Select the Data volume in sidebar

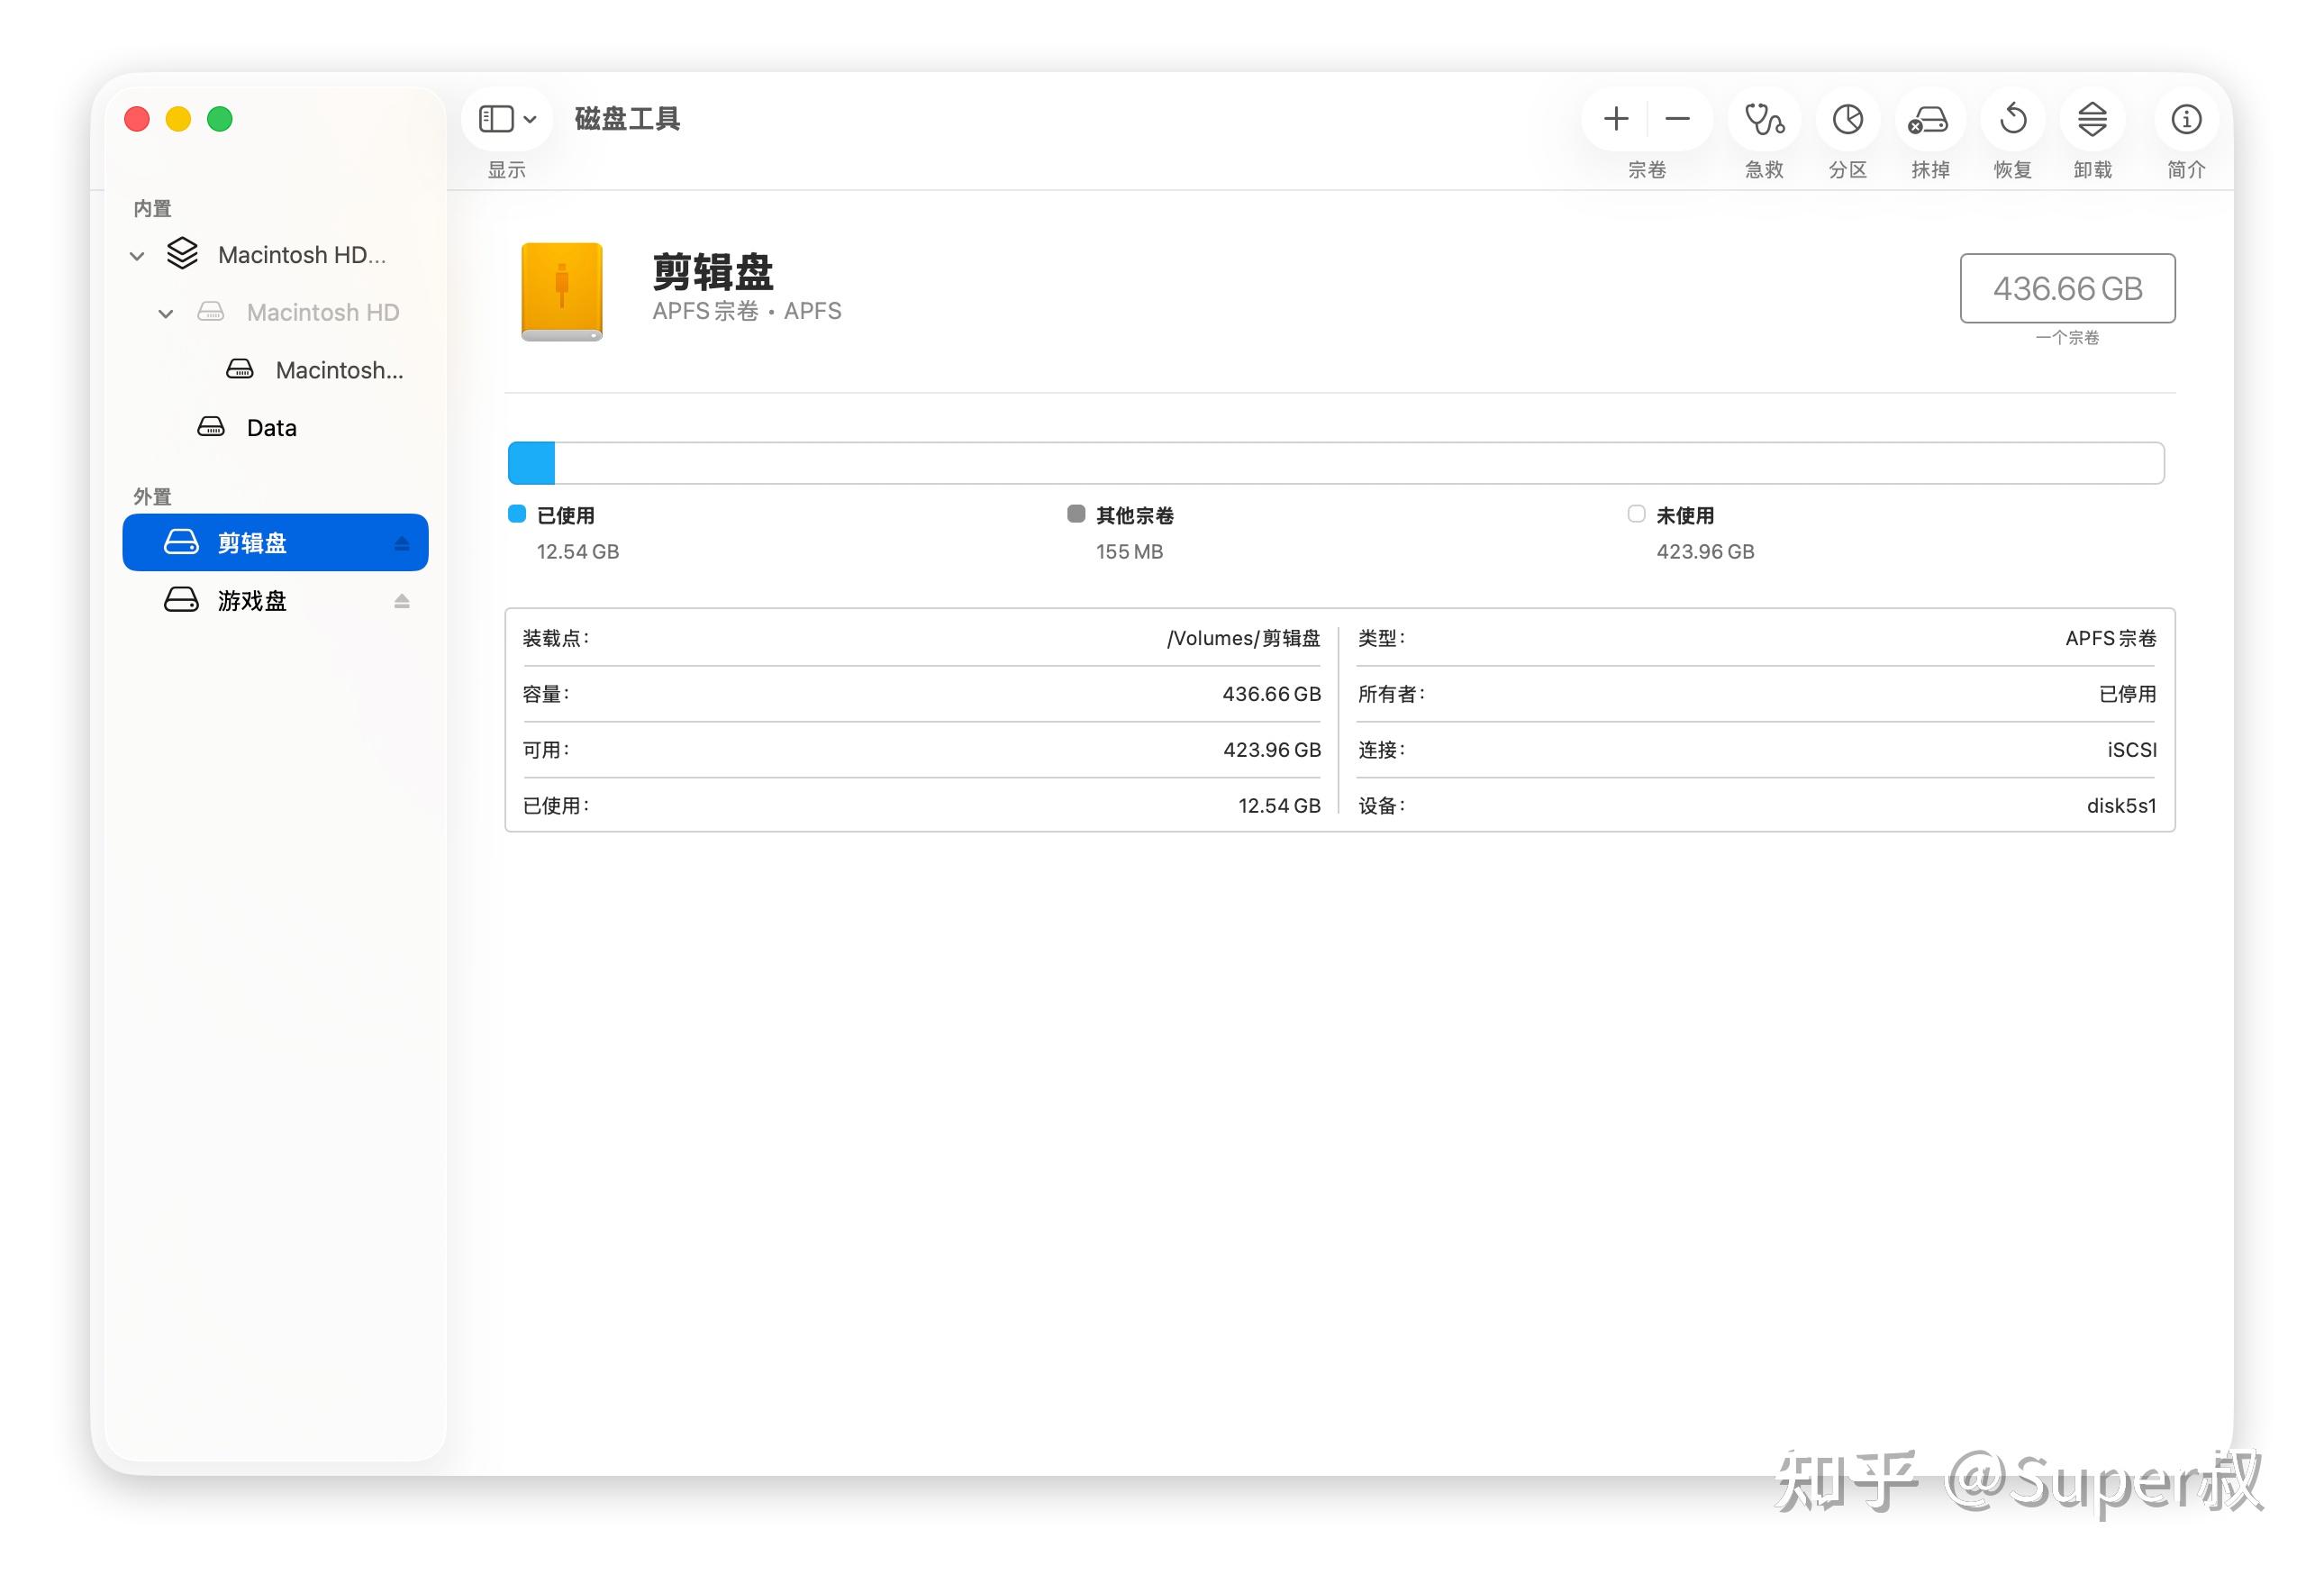(x=271, y=428)
